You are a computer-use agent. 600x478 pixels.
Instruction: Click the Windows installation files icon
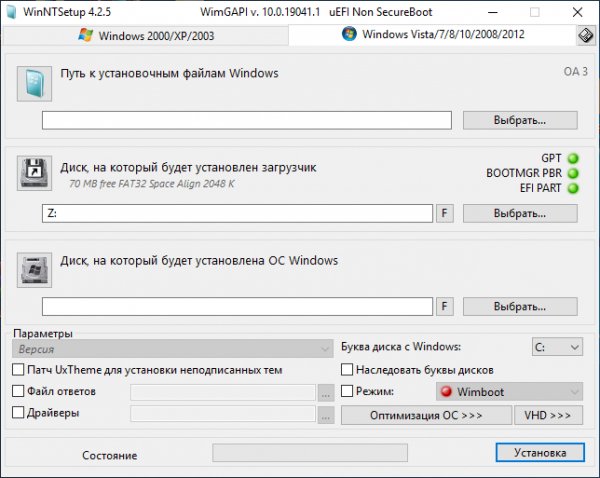point(34,84)
